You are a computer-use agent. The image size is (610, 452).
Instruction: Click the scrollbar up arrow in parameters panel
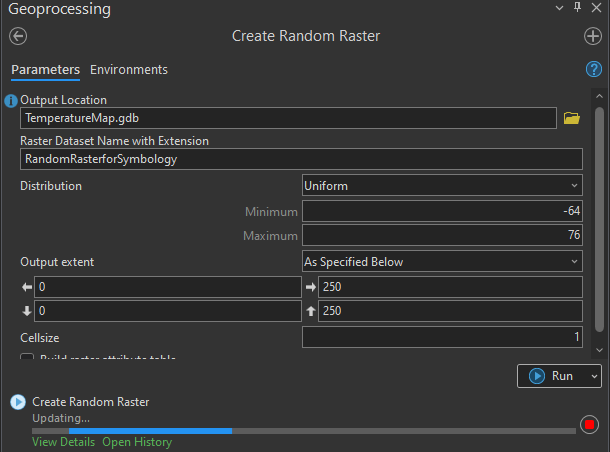[x=599, y=96]
